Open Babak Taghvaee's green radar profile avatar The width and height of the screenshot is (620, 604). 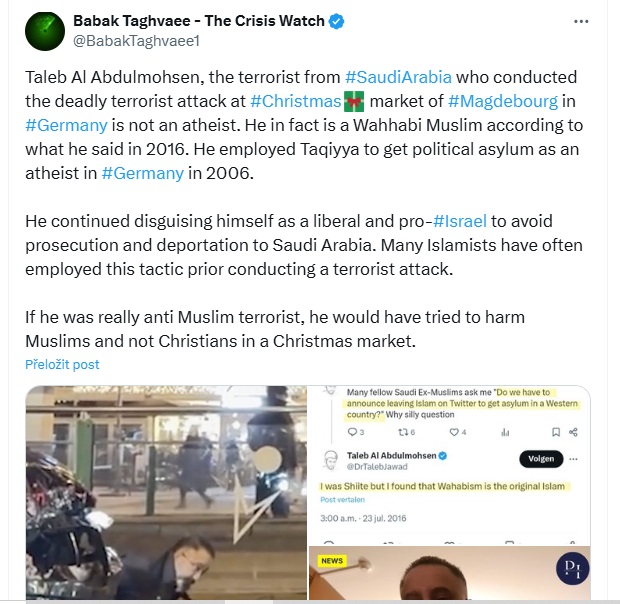(x=45, y=31)
